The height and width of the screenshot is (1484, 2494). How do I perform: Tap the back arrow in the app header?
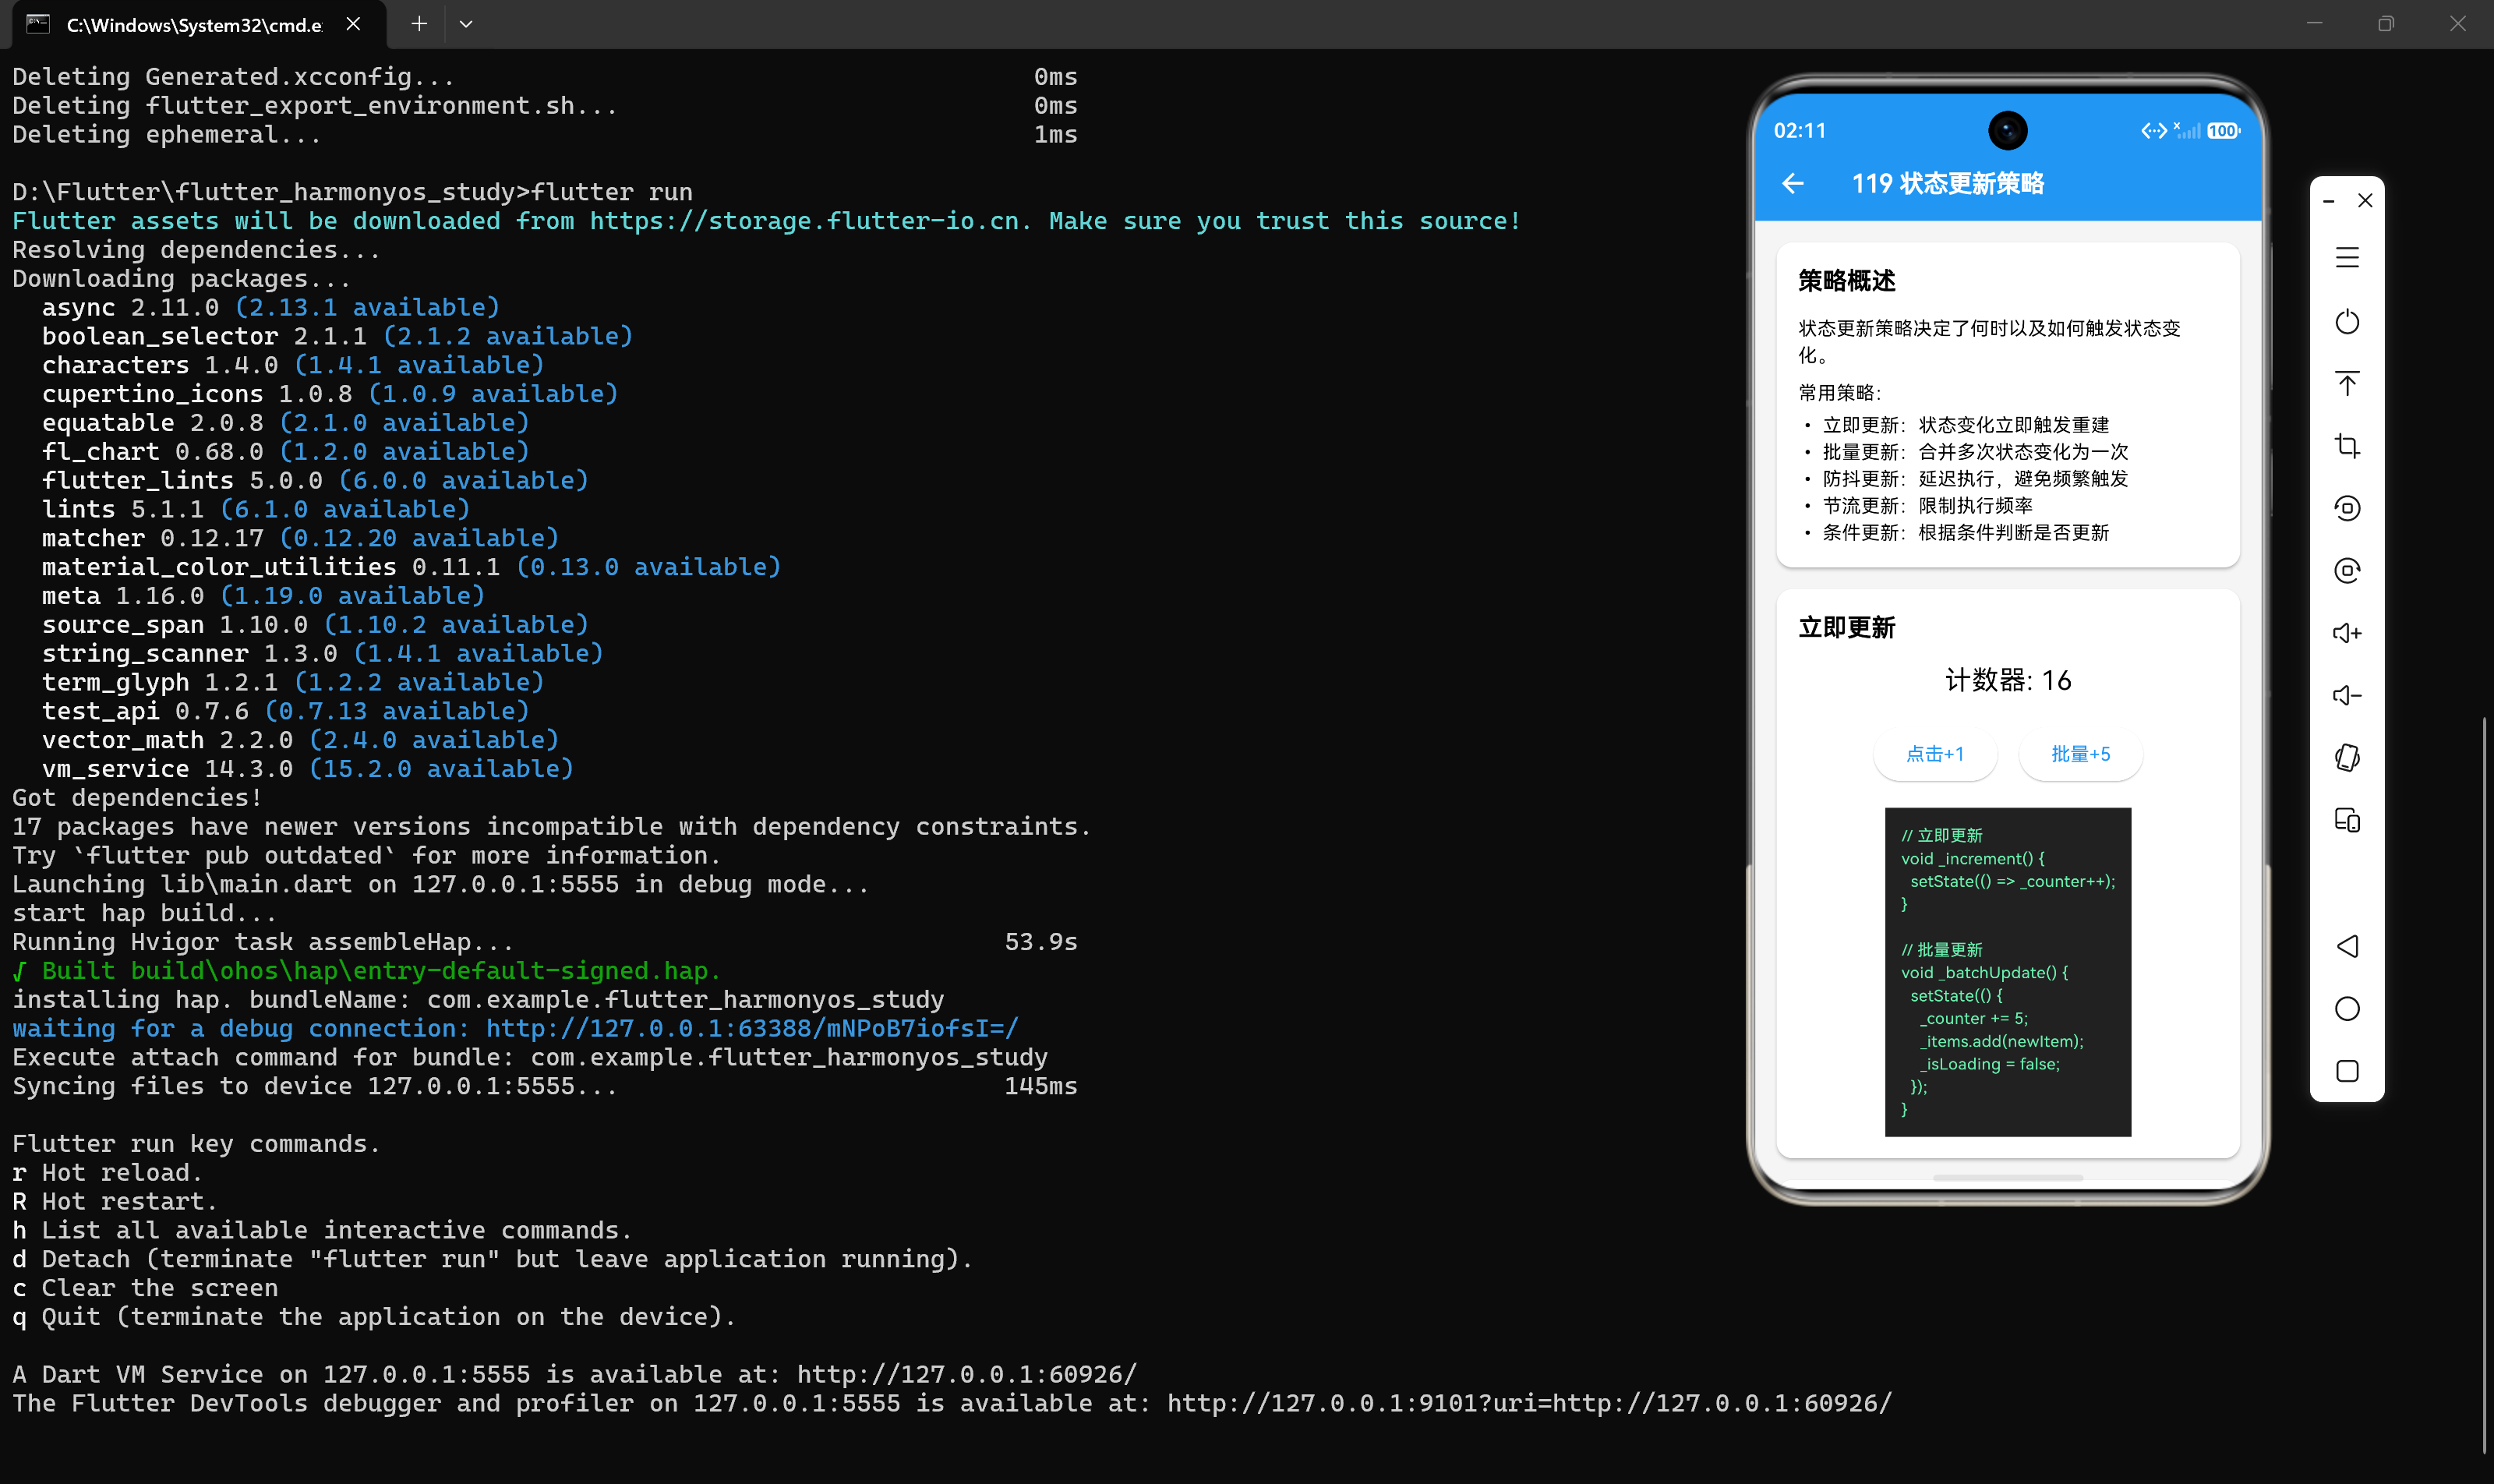(x=1793, y=184)
